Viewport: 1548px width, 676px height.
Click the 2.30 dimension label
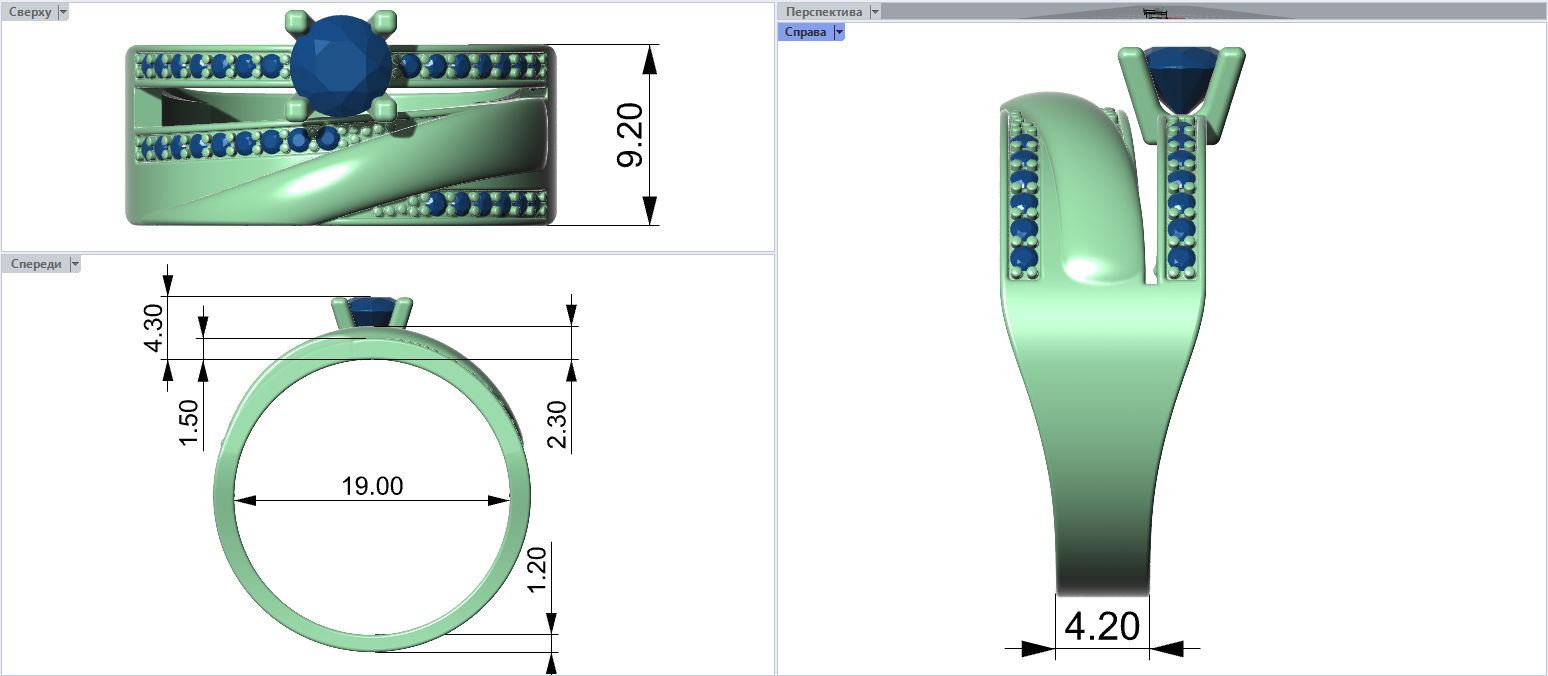pyautogui.click(x=558, y=428)
